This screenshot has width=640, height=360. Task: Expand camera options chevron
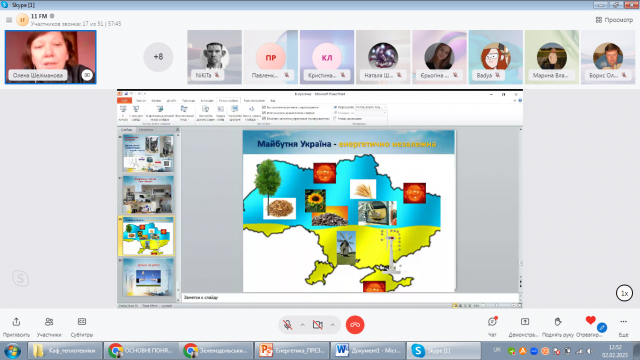click(333, 325)
